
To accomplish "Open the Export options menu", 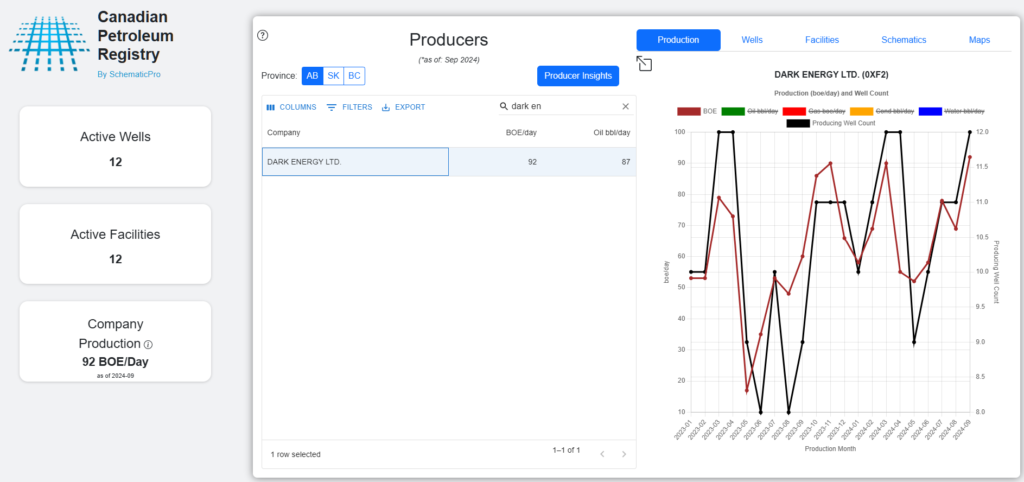I will click(403, 107).
